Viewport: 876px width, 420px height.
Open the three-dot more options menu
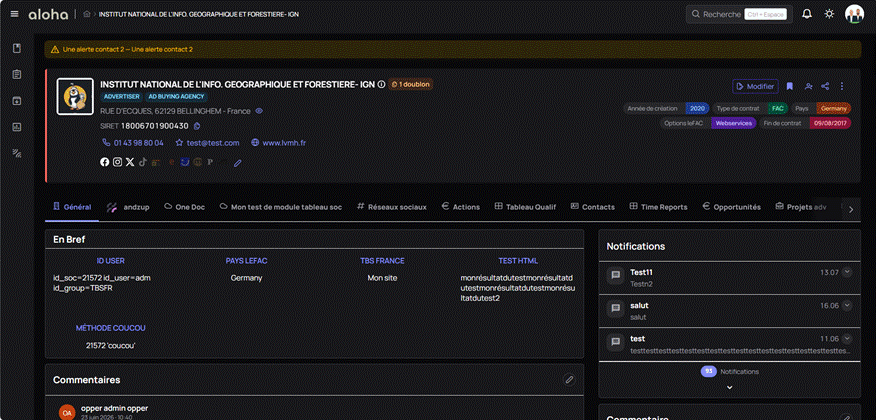[842, 87]
